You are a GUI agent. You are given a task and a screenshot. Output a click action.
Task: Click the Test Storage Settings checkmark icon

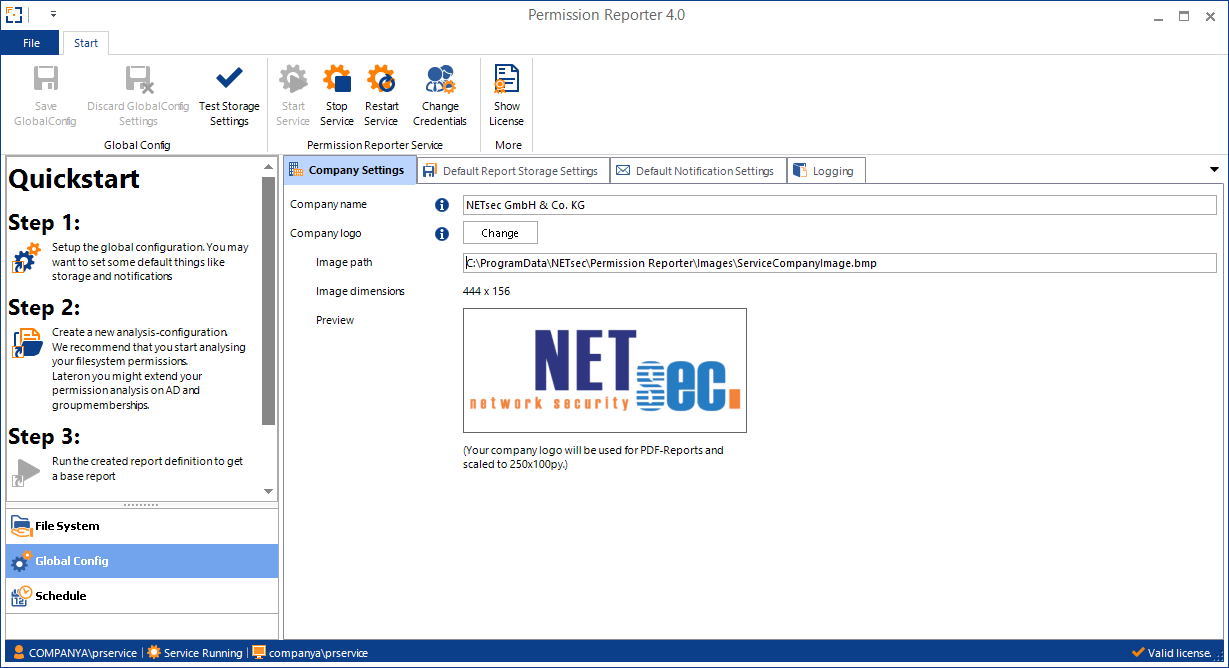[x=229, y=79]
